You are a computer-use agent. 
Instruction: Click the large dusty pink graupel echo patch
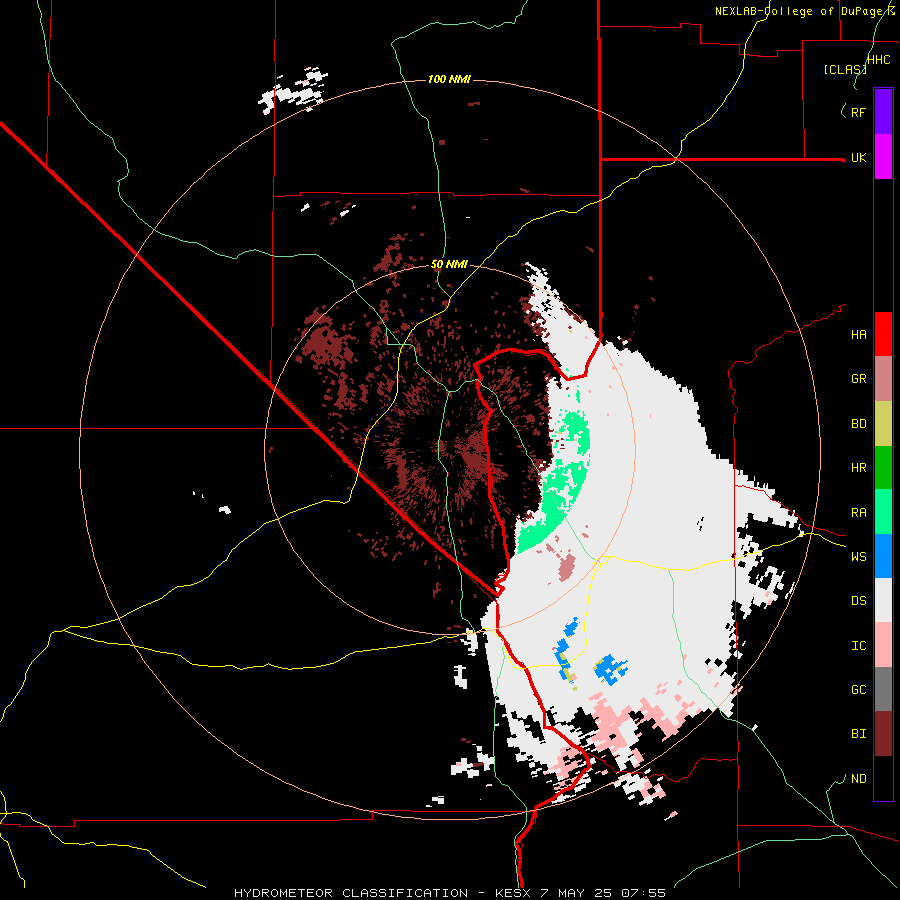point(567,568)
